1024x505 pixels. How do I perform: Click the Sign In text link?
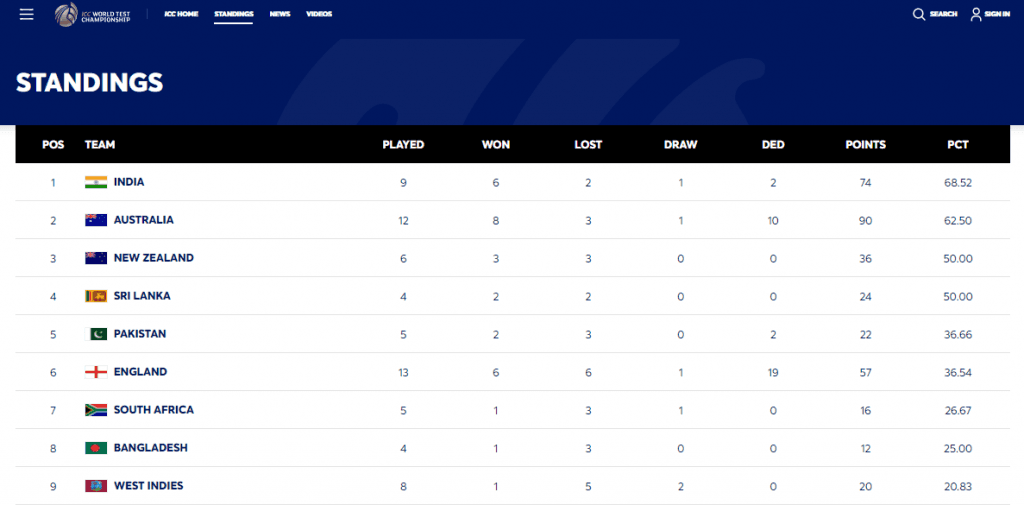coord(997,14)
